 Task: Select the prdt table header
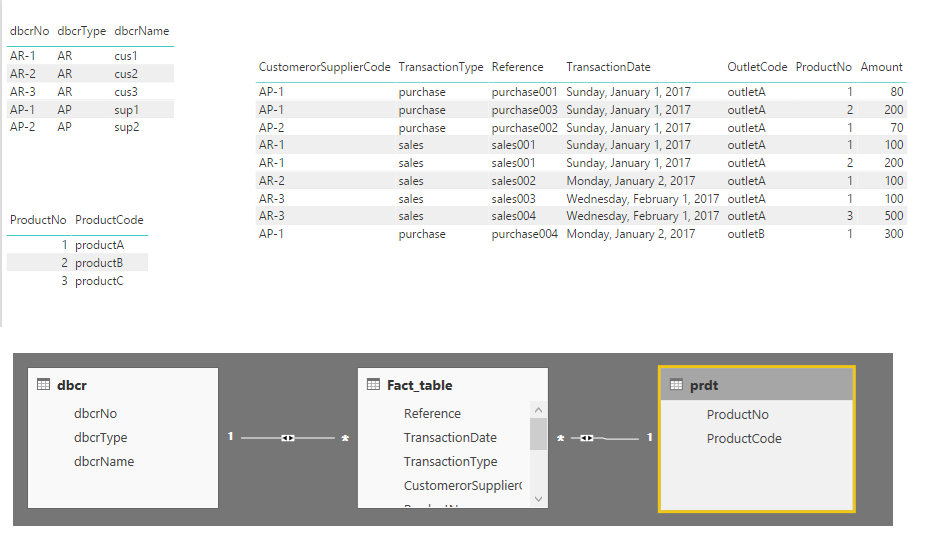click(x=757, y=385)
